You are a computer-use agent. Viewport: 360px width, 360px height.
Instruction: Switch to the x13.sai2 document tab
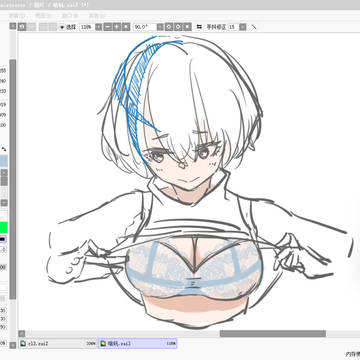(57, 343)
